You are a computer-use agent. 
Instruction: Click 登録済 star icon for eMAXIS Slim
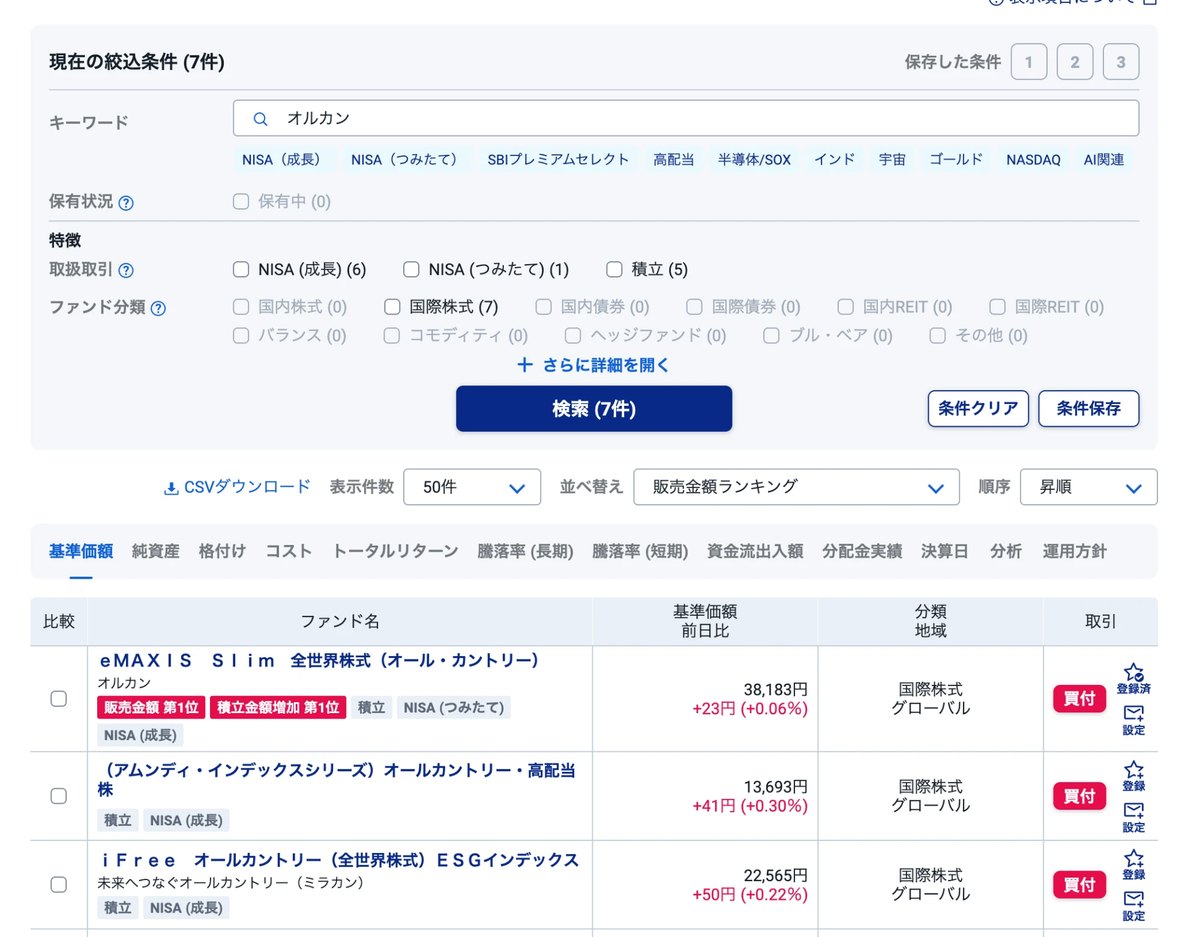1133,673
